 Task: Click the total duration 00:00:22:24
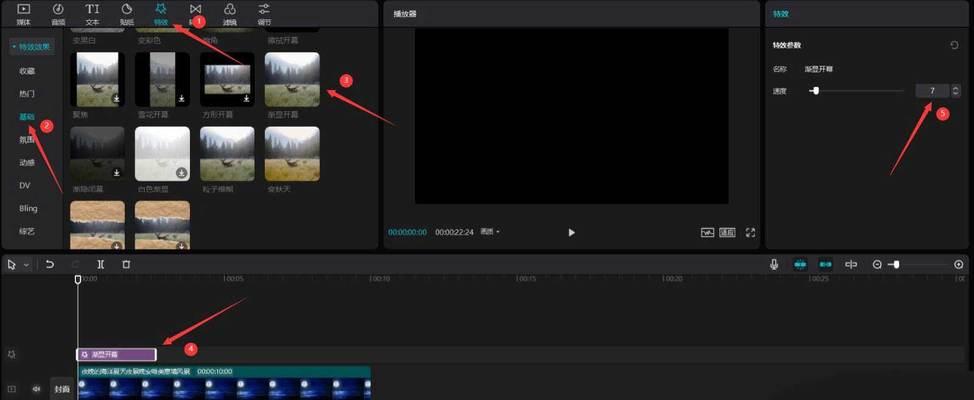click(x=454, y=232)
